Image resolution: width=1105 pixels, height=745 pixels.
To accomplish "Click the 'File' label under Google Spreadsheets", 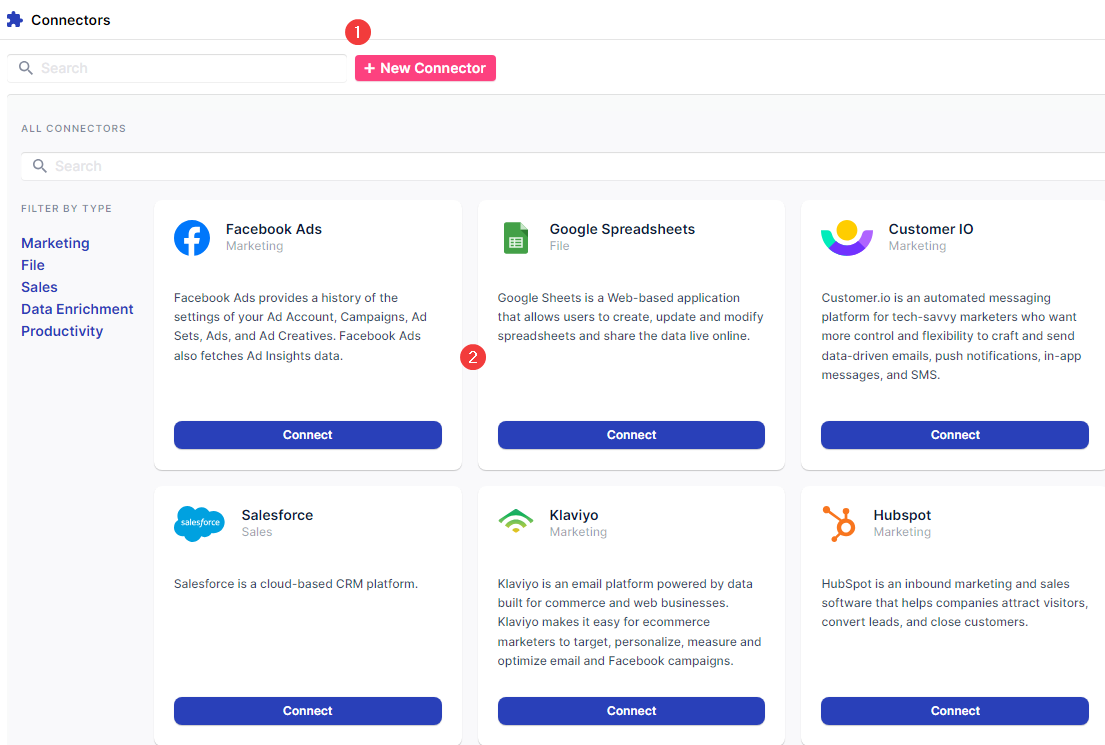I will pyautogui.click(x=560, y=246).
